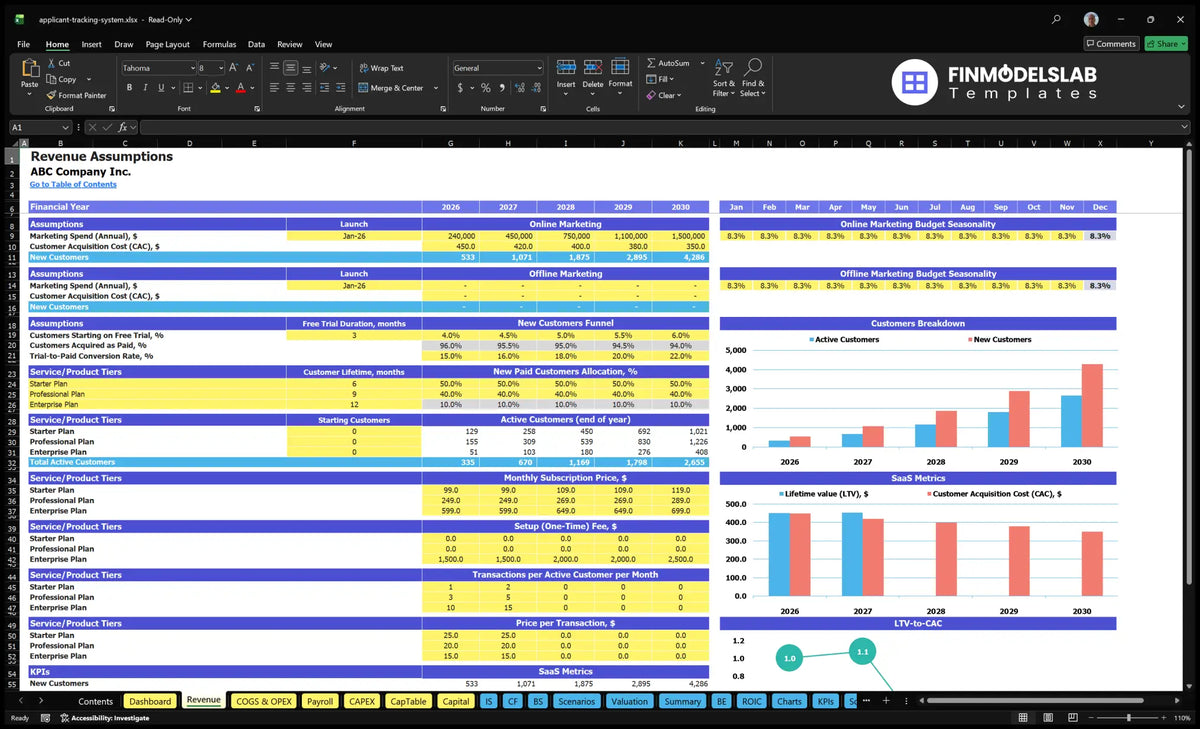
Task: Click the Cut scissors icon
Action: coord(52,63)
